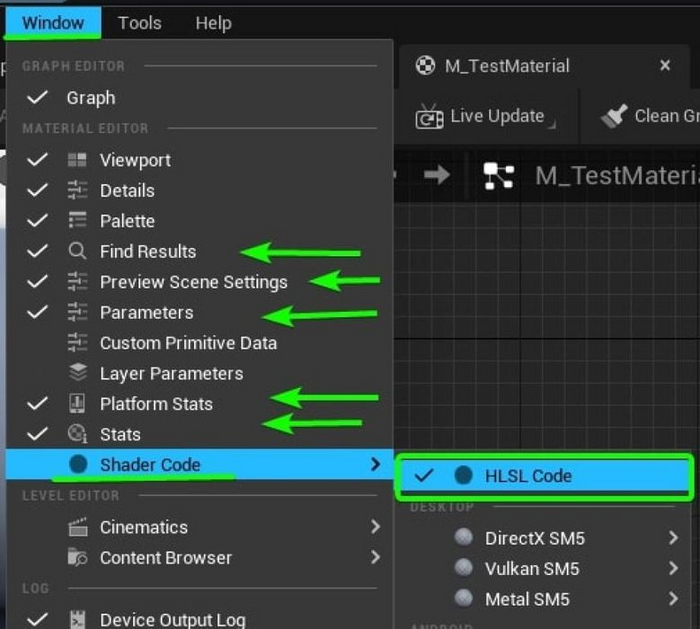Image resolution: width=700 pixels, height=629 pixels.
Task: Open the Live Update dropdown corner
Action: (552, 125)
